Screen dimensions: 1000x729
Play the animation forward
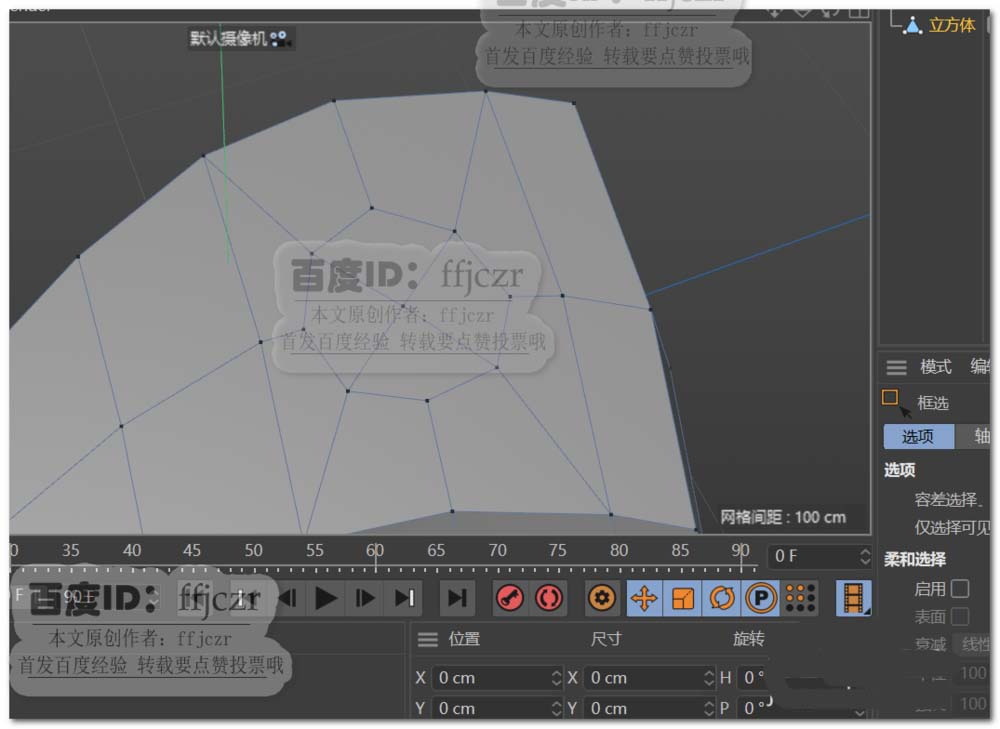click(326, 598)
